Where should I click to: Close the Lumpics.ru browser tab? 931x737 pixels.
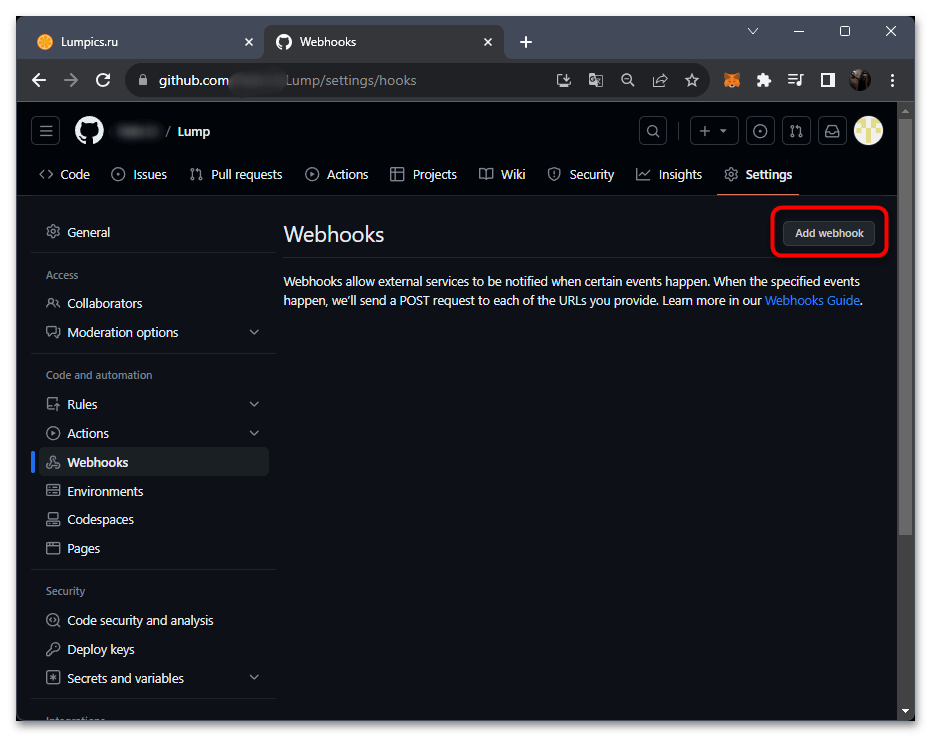(x=249, y=42)
